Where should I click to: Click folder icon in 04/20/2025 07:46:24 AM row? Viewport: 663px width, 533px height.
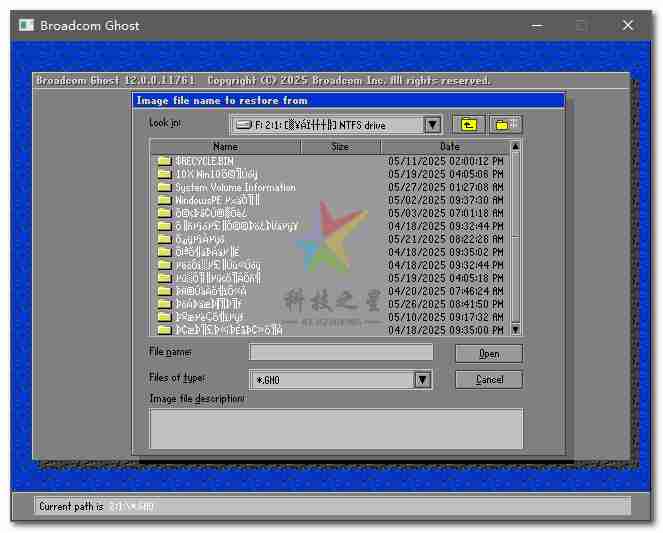[164, 291]
